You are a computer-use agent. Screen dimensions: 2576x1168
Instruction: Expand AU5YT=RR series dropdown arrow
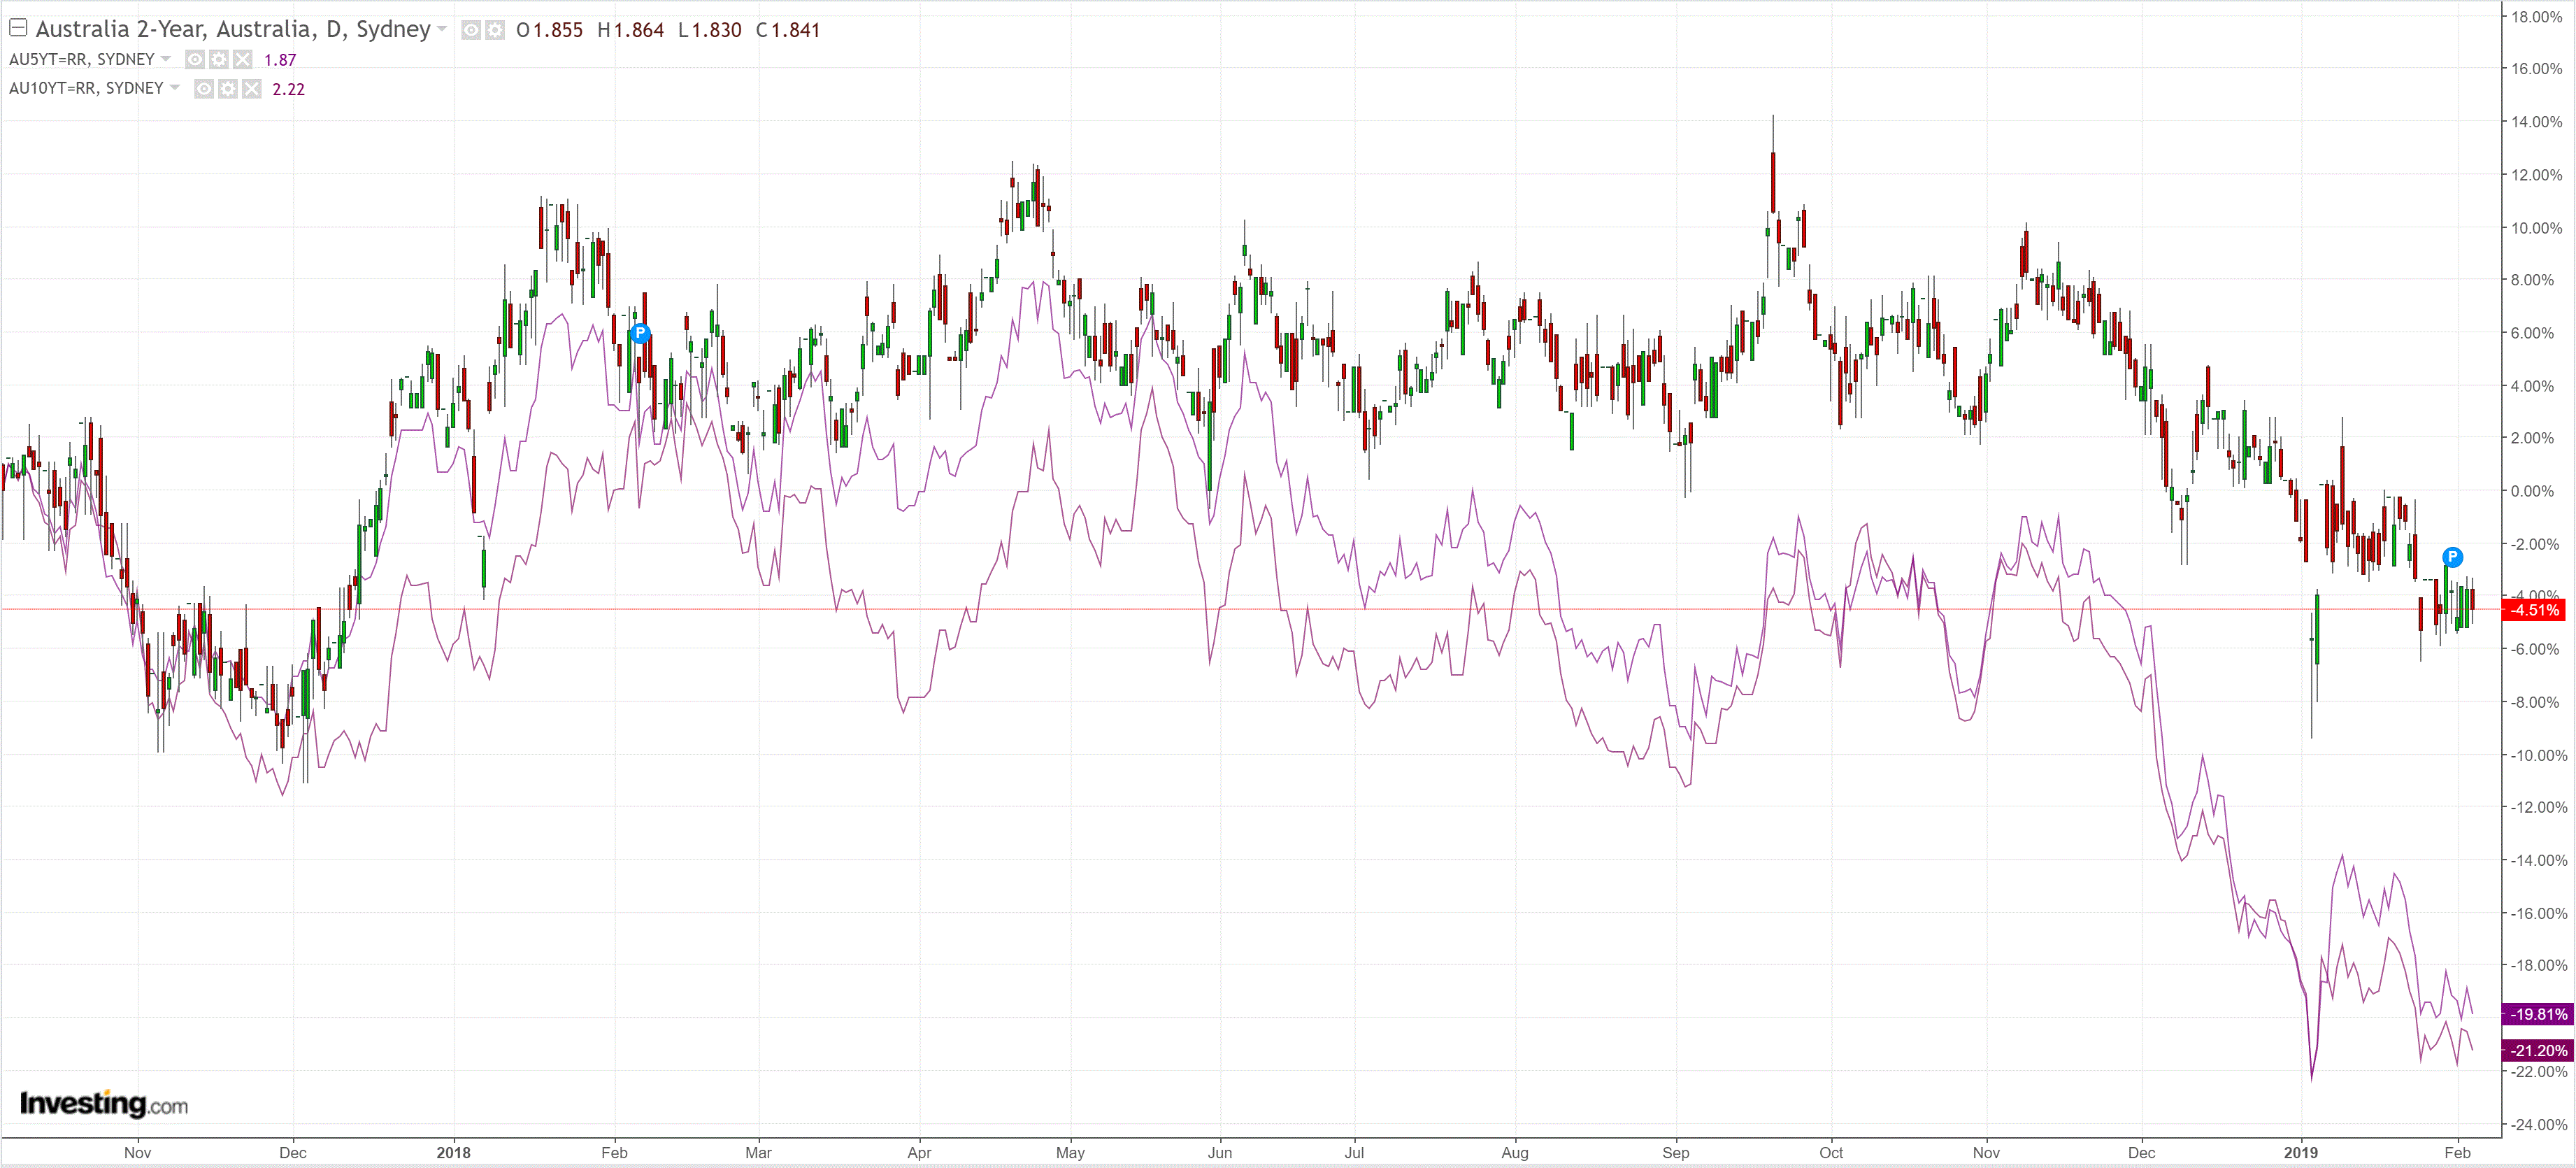coord(166,59)
